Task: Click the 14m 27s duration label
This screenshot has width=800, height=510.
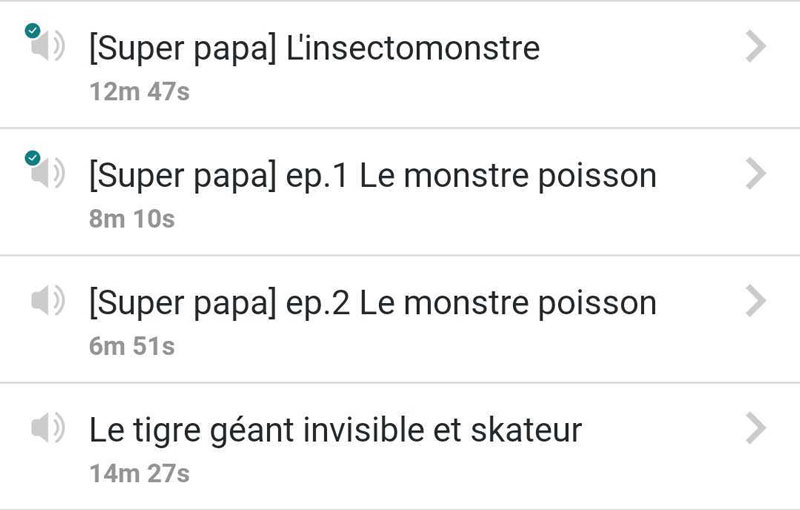Action: 139,474
